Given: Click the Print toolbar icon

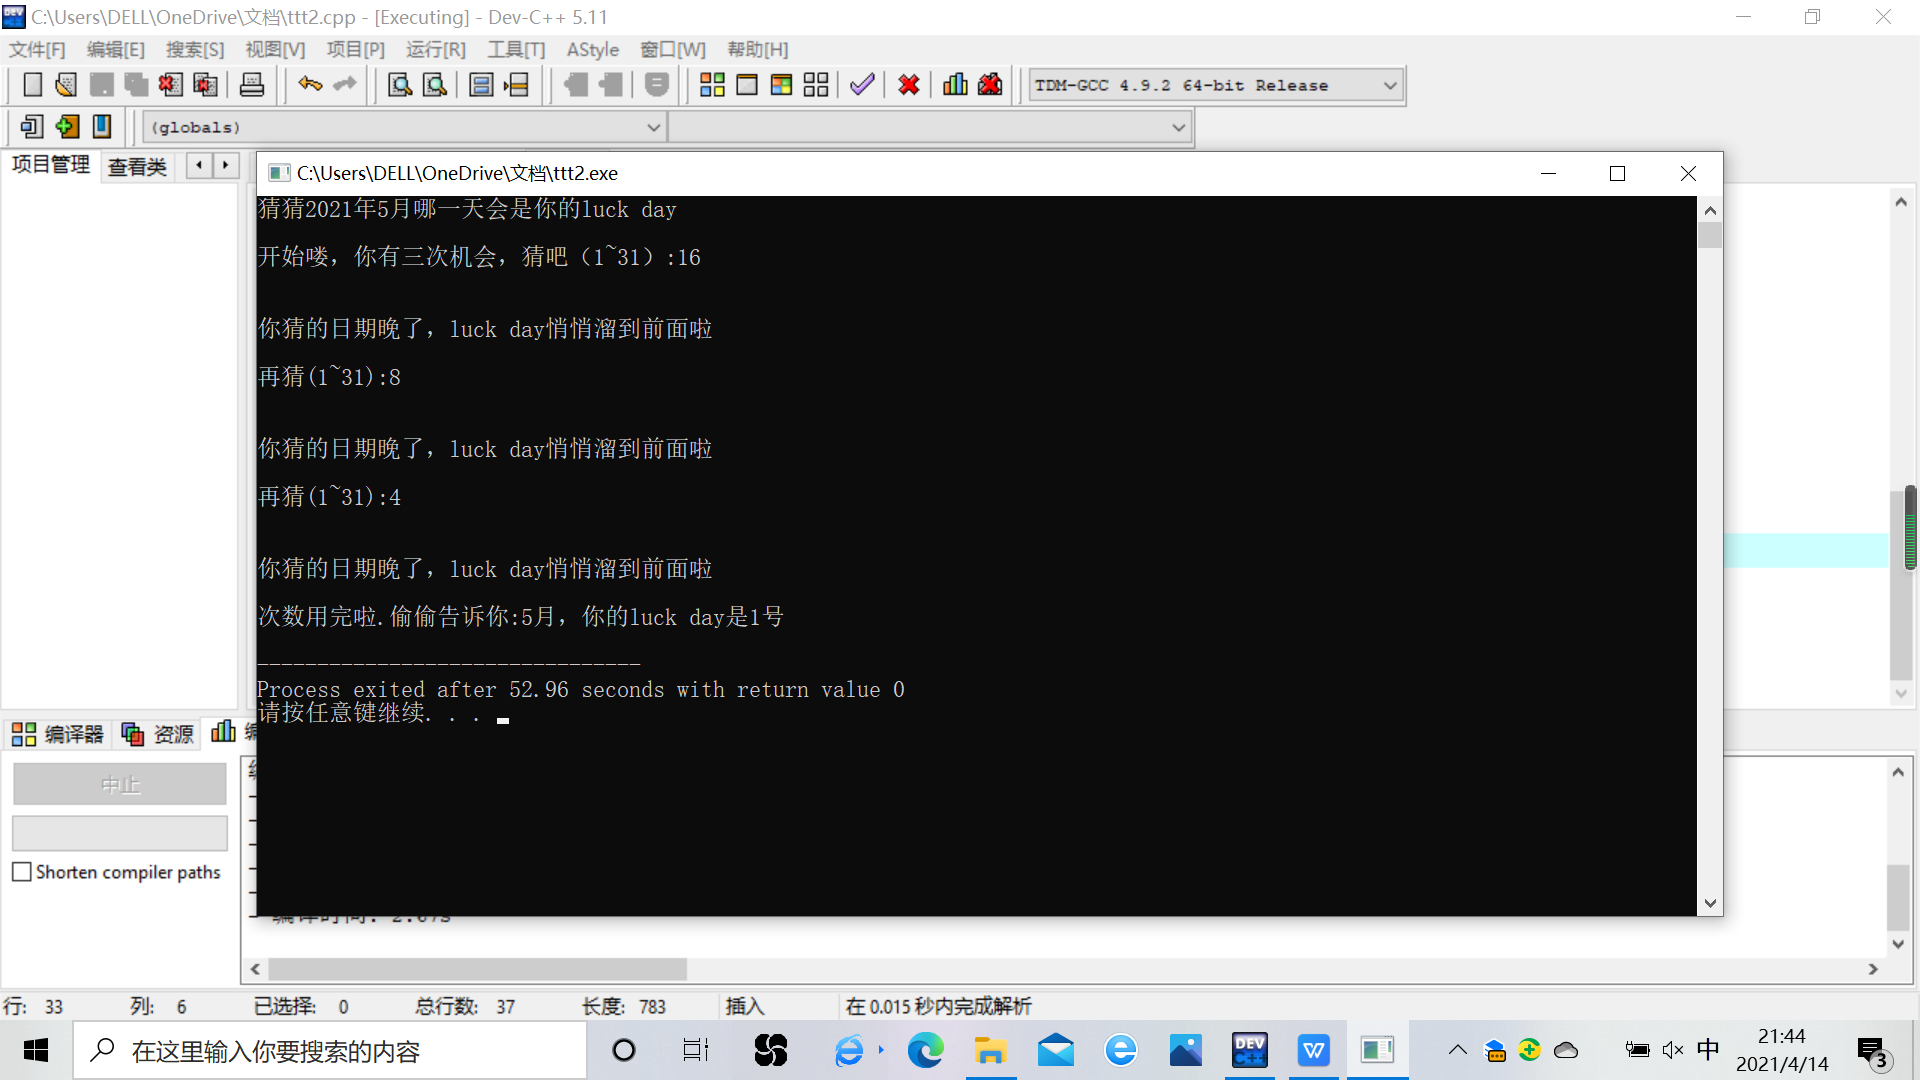Looking at the screenshot, I should tap(252, 85).
